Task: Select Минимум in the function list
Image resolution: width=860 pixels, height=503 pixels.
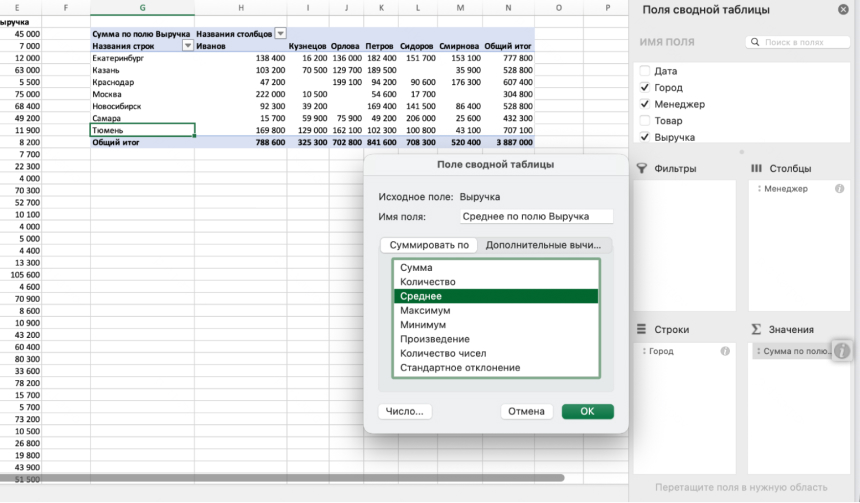Action: 496,325
